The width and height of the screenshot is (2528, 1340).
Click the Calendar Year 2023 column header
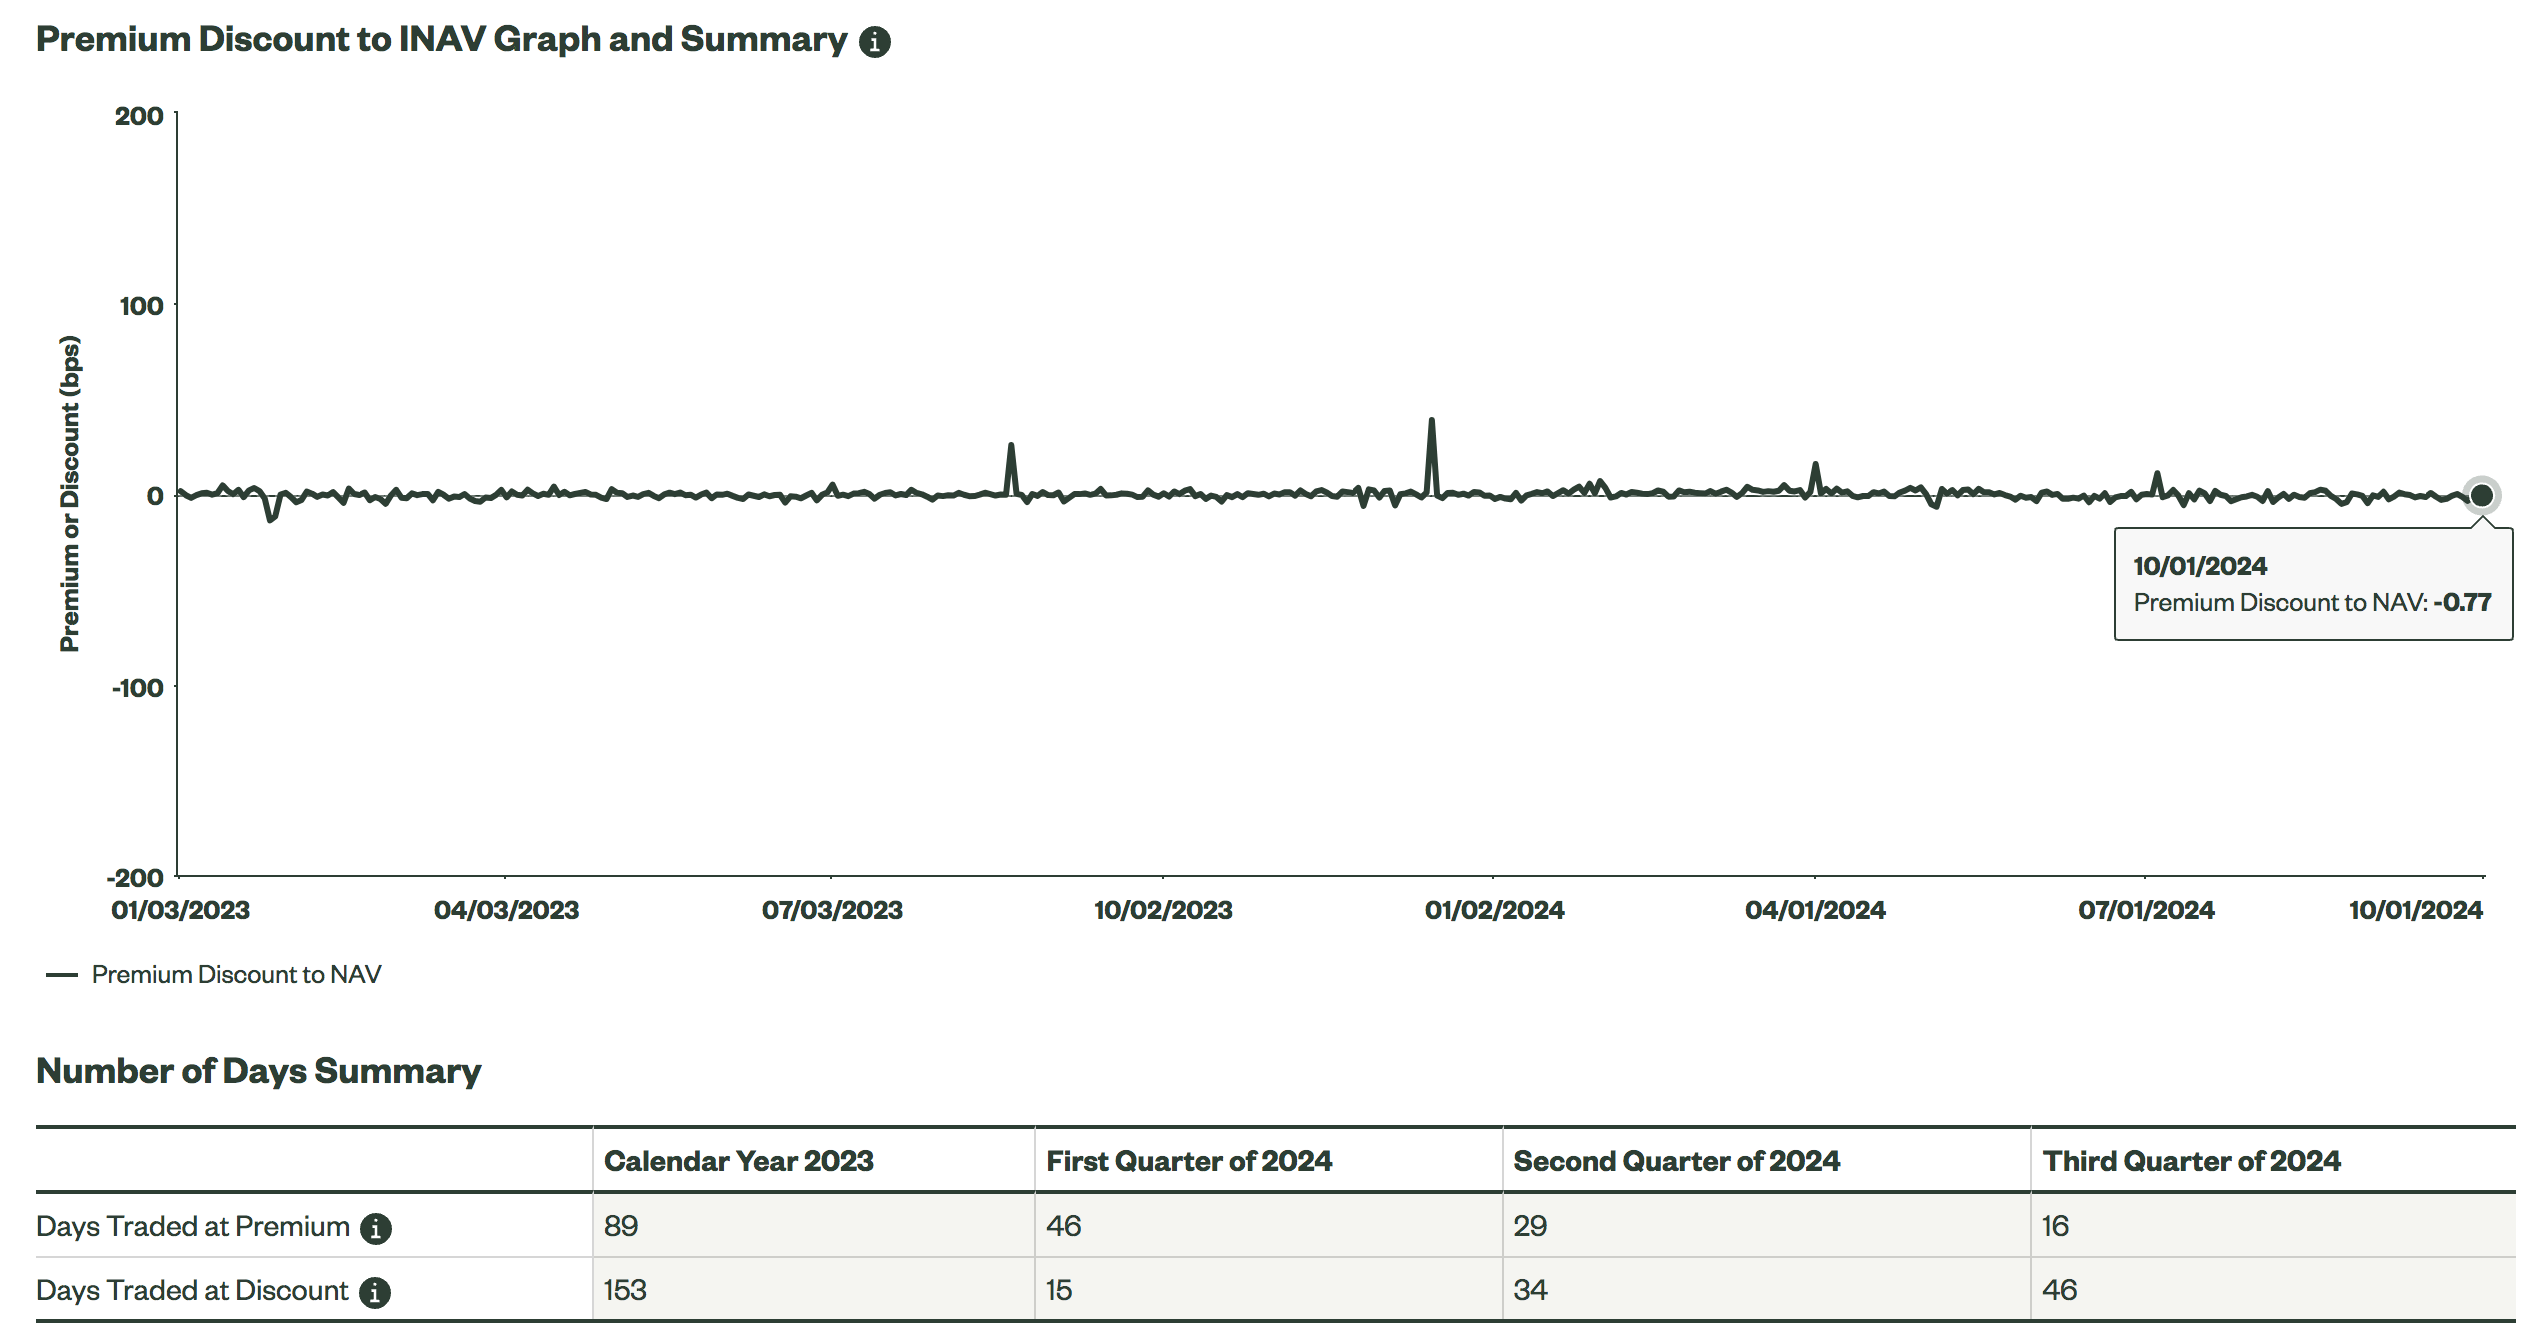click(x=738, y=1161)
